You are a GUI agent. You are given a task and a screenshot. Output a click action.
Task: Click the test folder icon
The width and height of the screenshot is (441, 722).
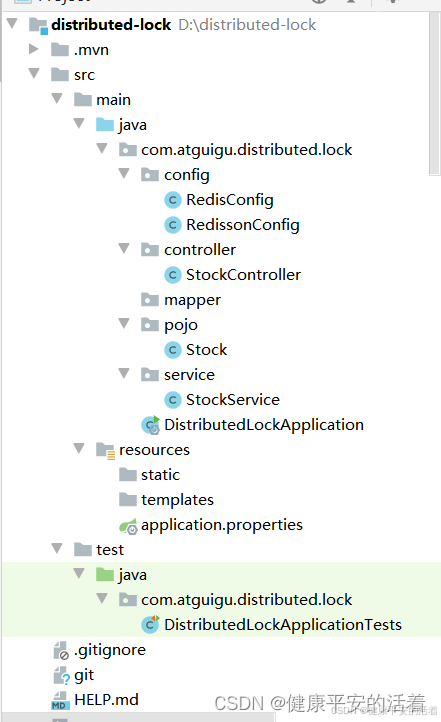[83, 549]
